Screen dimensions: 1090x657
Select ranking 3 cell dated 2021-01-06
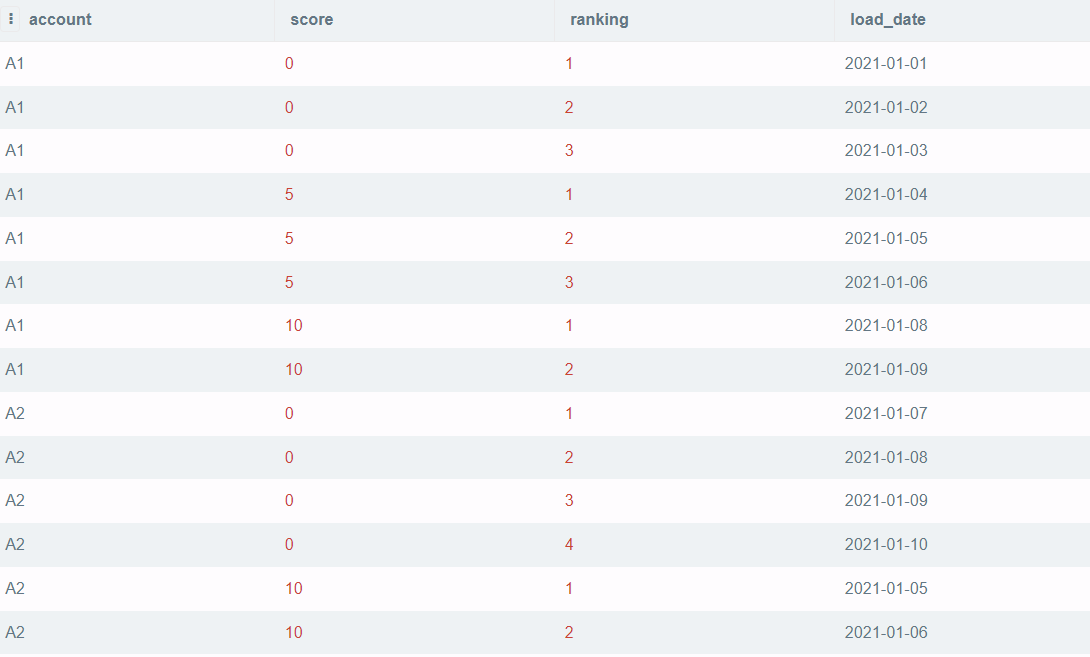[569, 282]
